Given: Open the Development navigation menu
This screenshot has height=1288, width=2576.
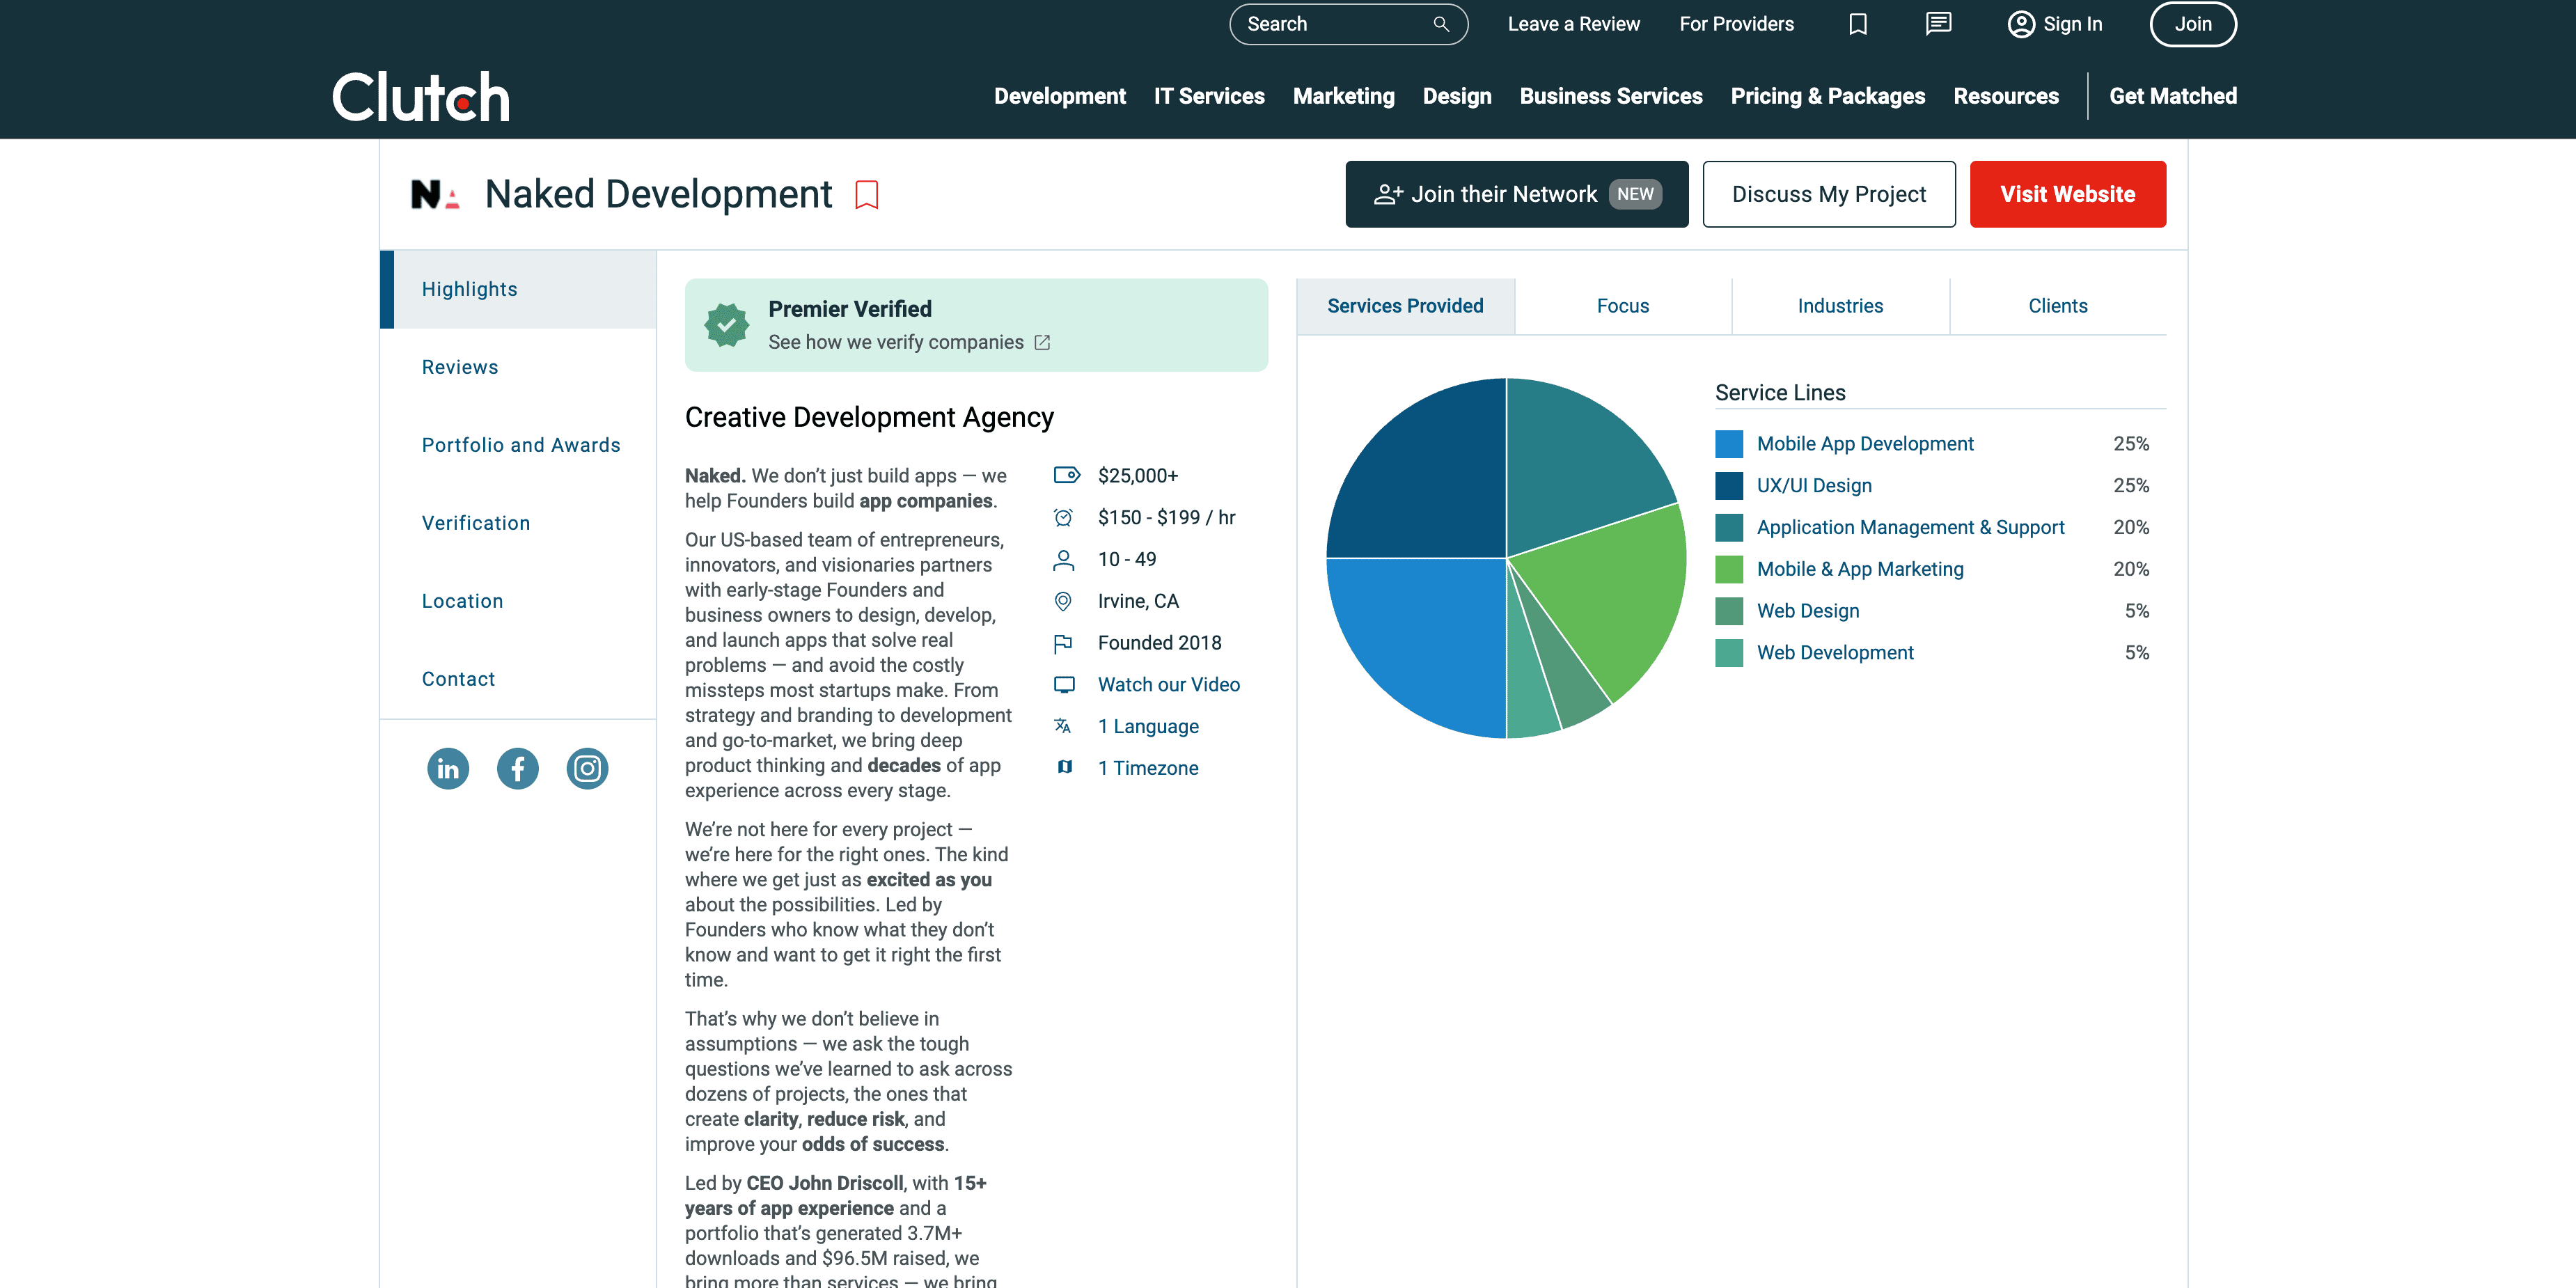Looking at the screenshot, I should pyautogui.click(x=1059, y=96).
